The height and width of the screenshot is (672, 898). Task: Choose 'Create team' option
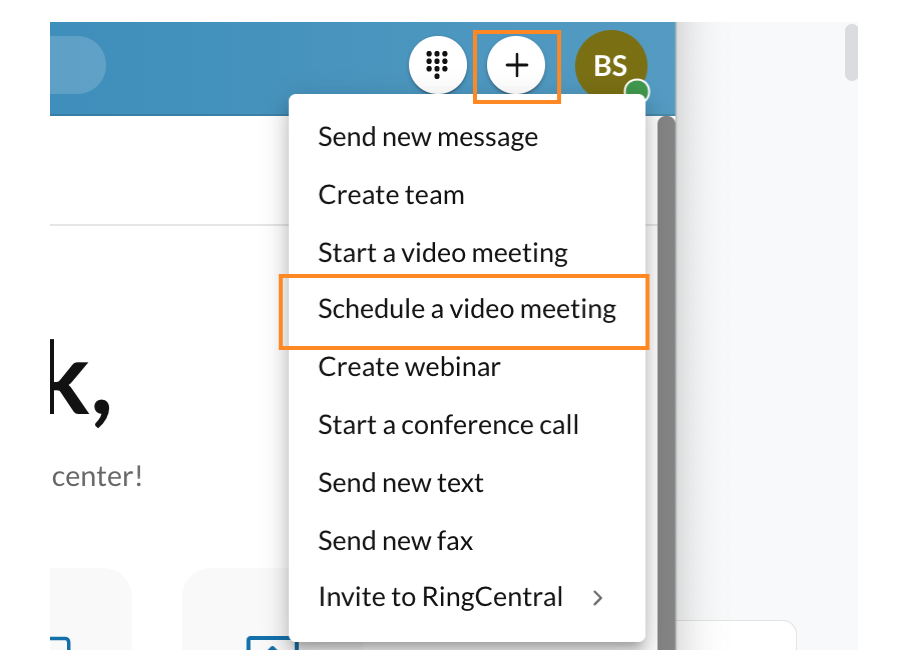click(x=390, y=195)
